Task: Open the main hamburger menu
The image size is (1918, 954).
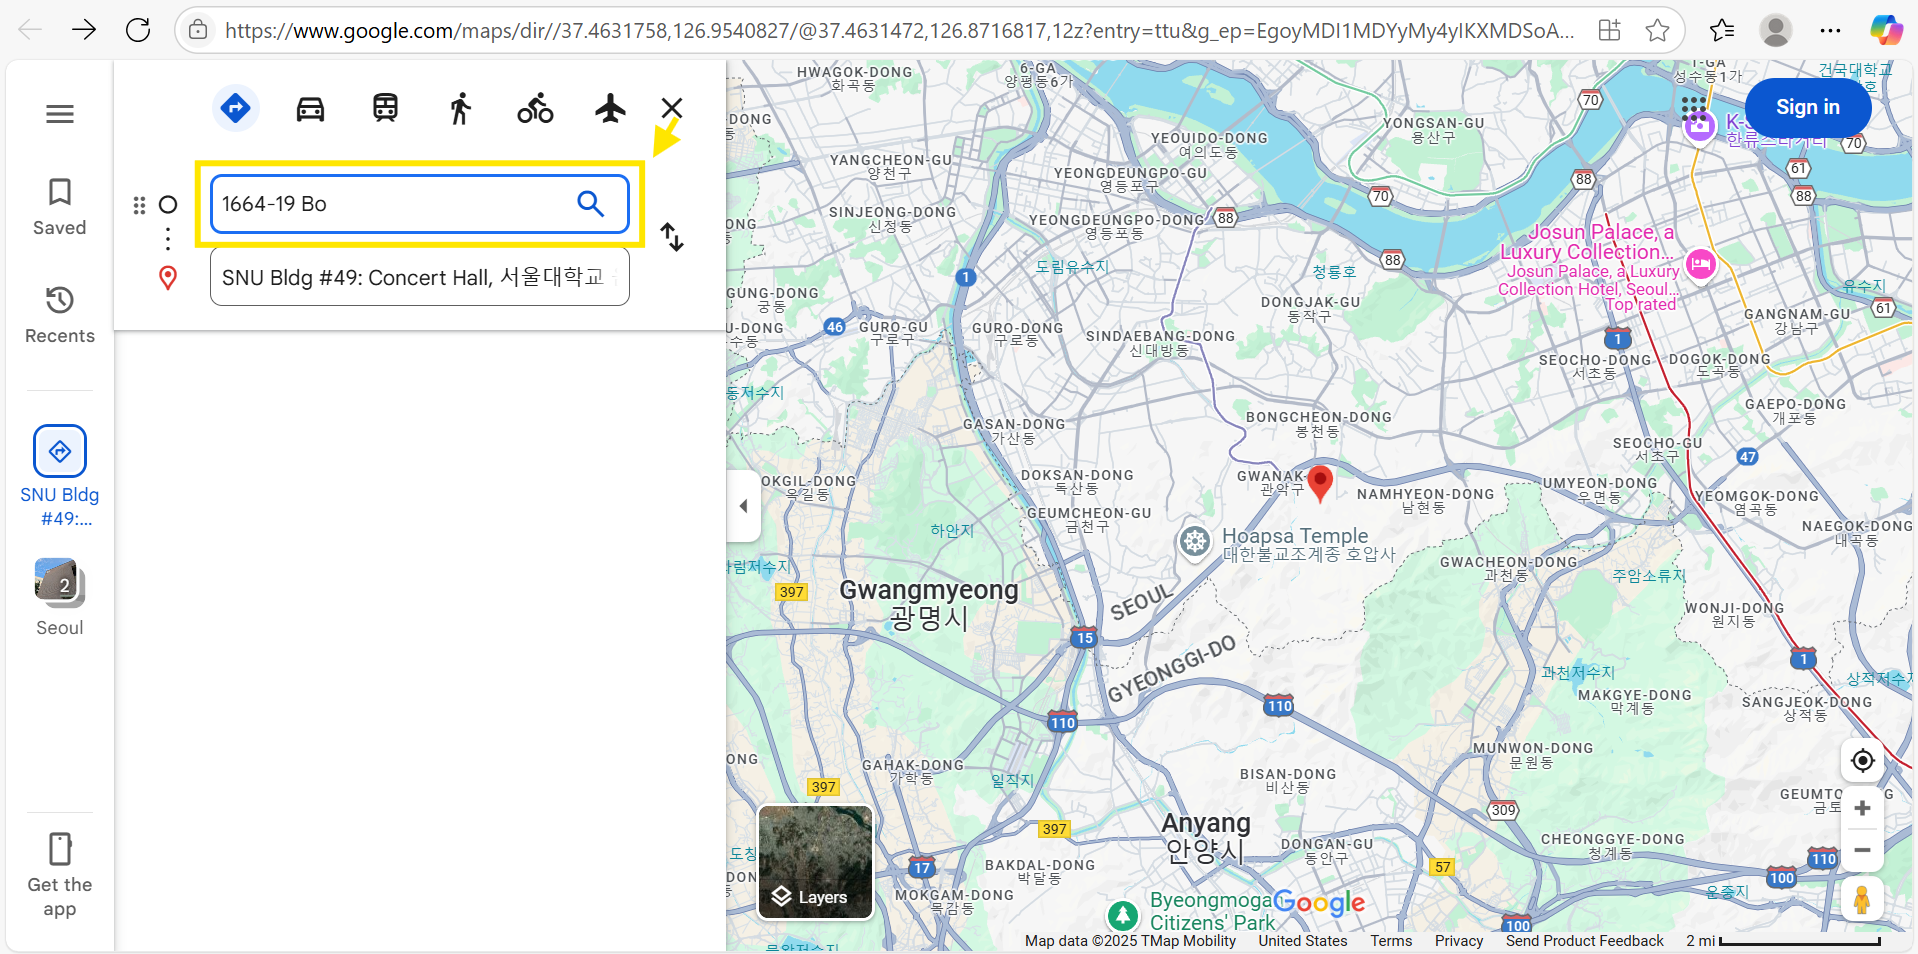Action: click(60, 114)
